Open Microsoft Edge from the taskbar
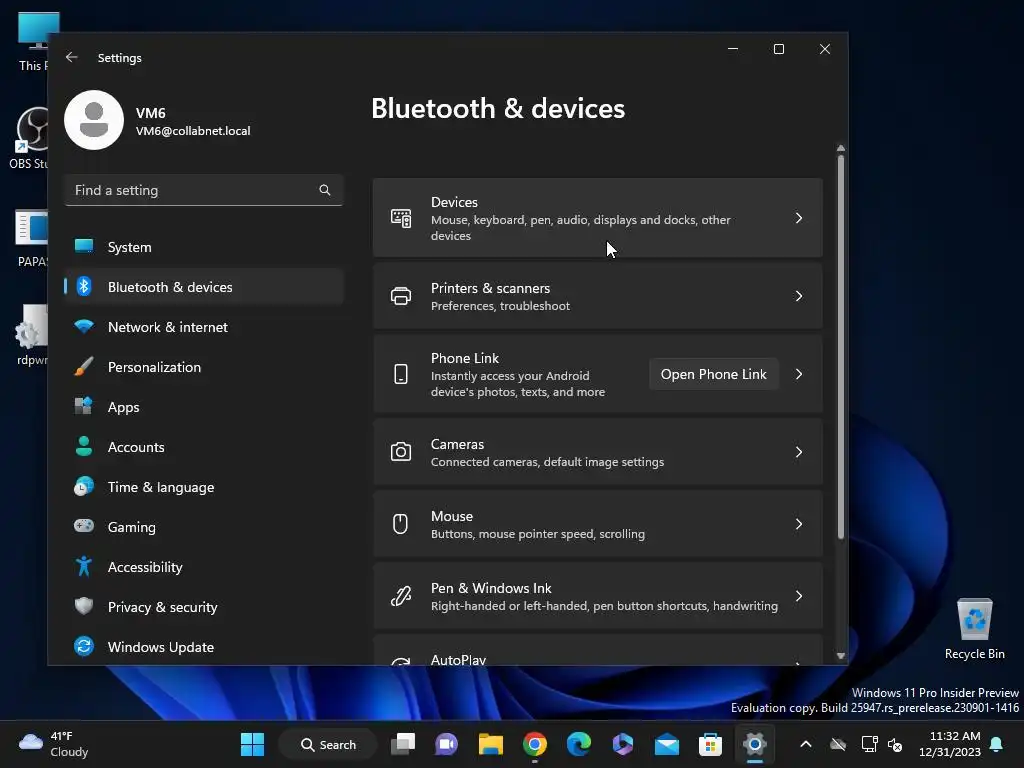Viewport: 1024px width, 768px height. (579, 744)
